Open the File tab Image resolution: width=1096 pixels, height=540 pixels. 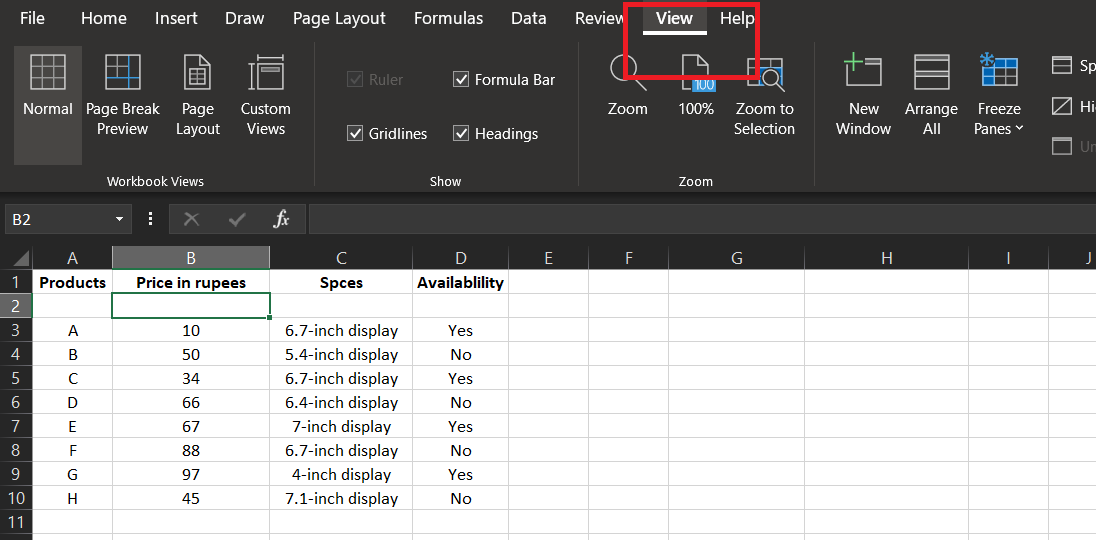[x=32, y=18]
